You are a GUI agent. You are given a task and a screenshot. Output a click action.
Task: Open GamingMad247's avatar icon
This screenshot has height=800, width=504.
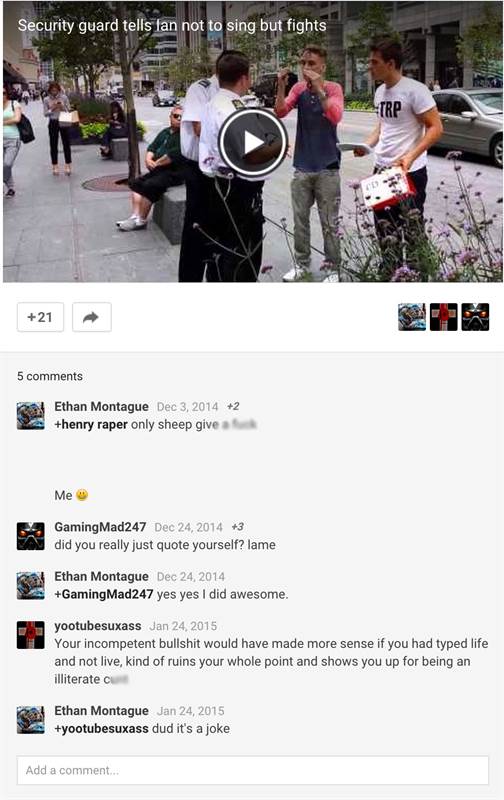point(31,536)
